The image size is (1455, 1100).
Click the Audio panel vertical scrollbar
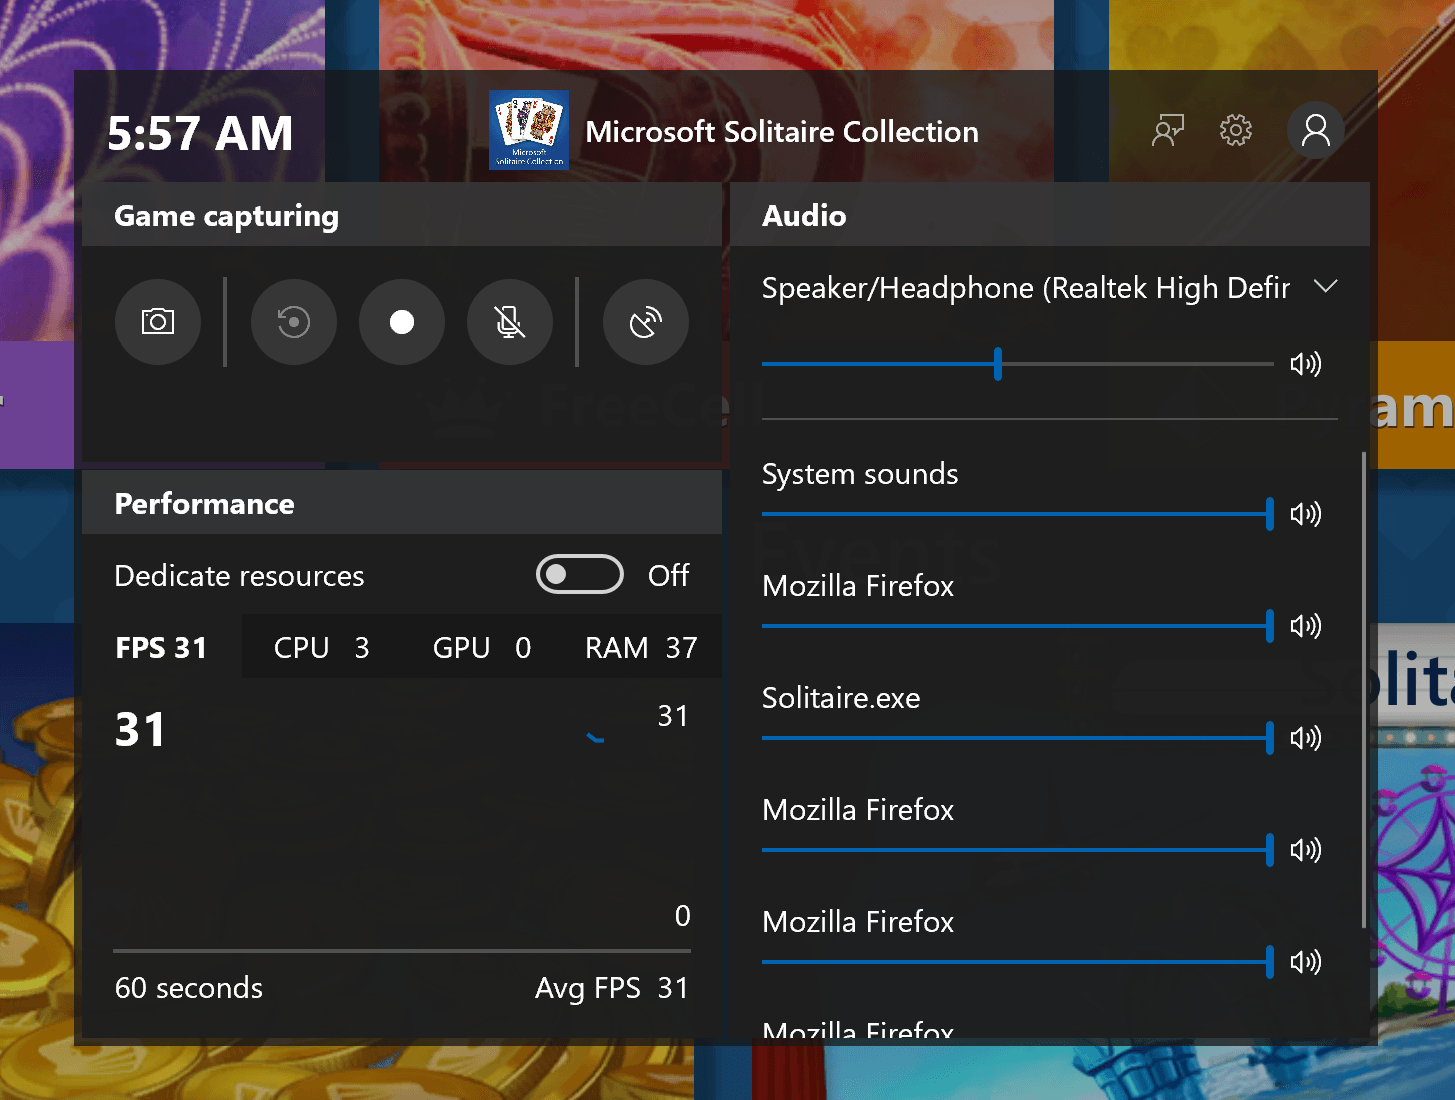click(1364, 690)
